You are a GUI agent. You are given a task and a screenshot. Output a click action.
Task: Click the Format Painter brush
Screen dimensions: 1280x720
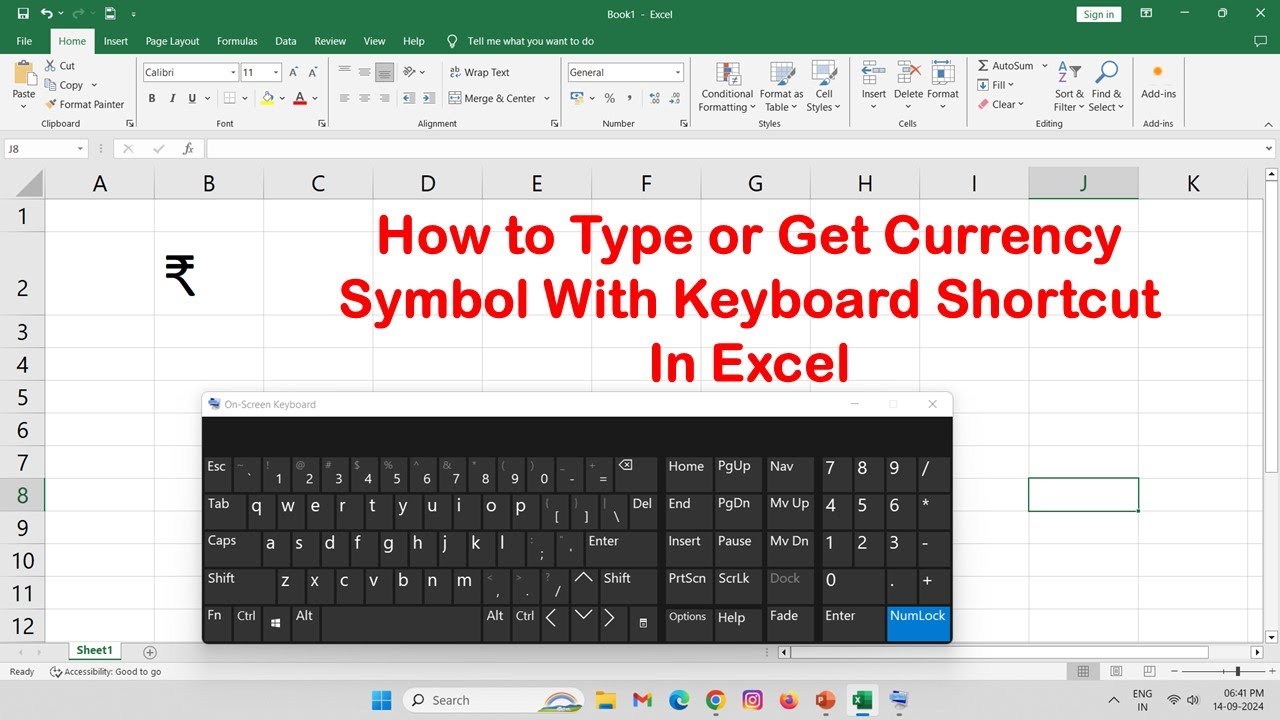[50, 104]
